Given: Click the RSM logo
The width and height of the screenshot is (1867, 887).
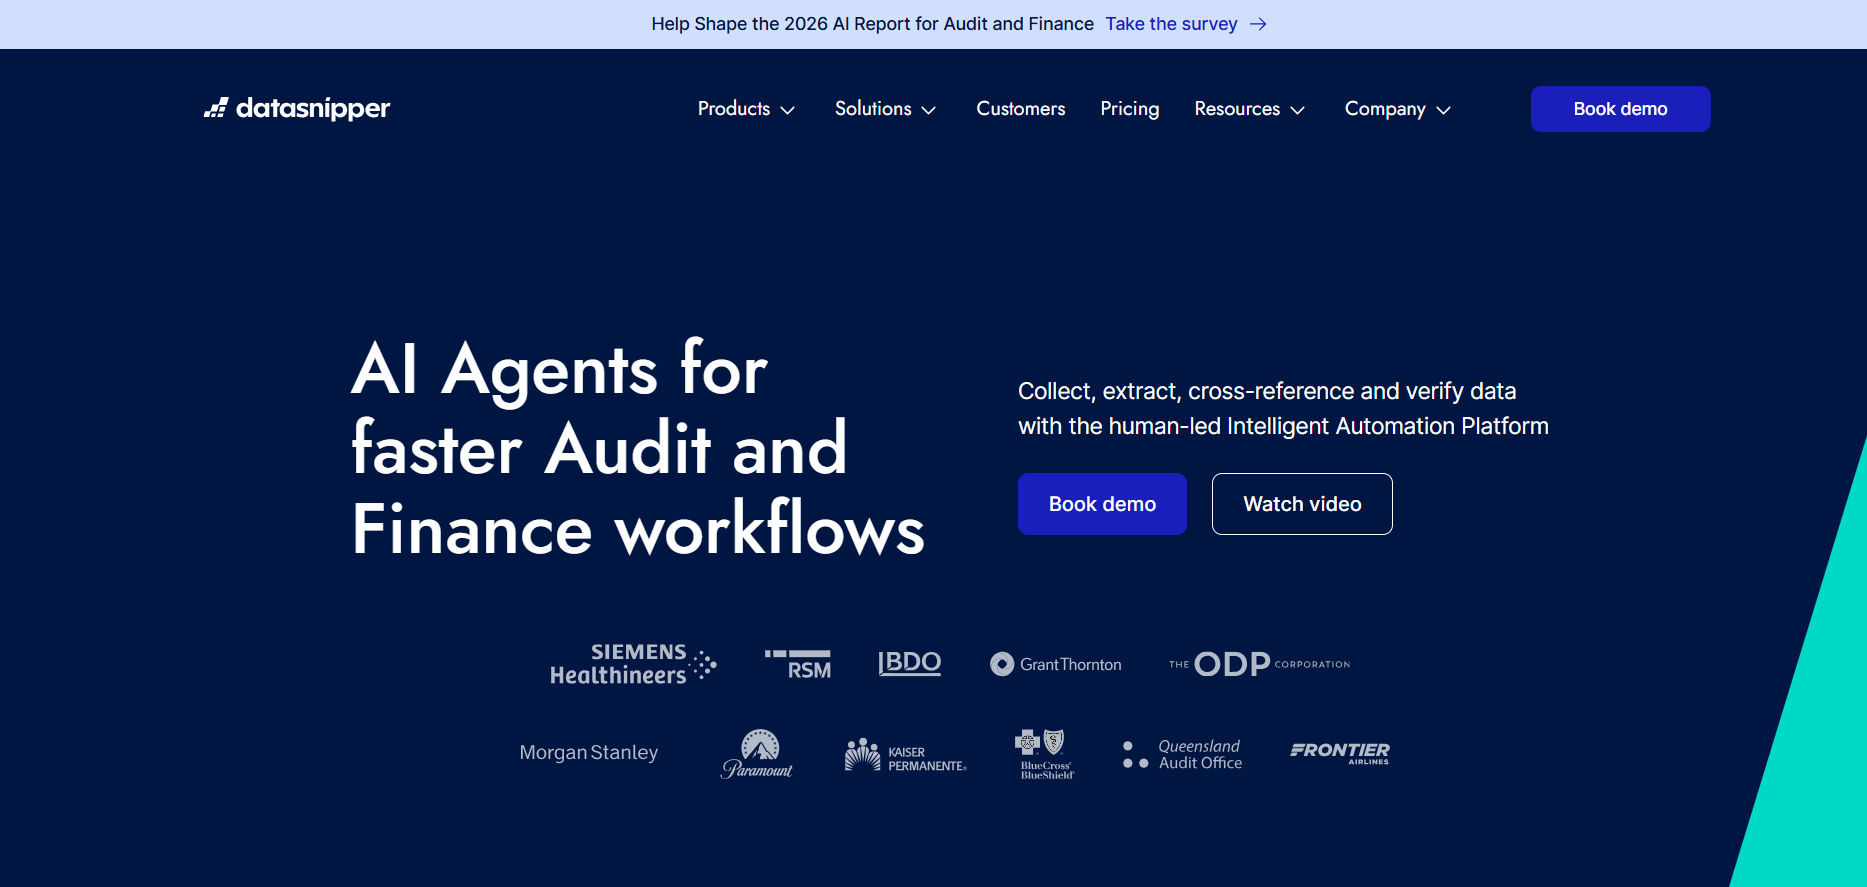Looking at the screenshot, I should [x=798, y=664].
